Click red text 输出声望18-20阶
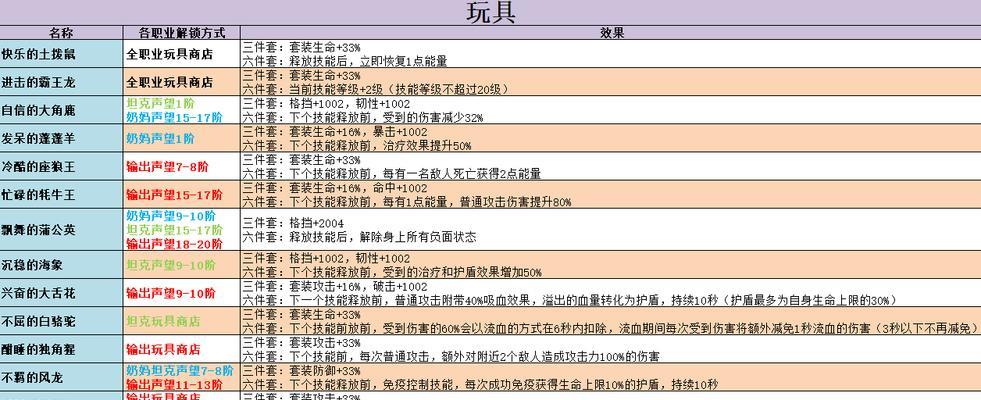 (174, 244)
